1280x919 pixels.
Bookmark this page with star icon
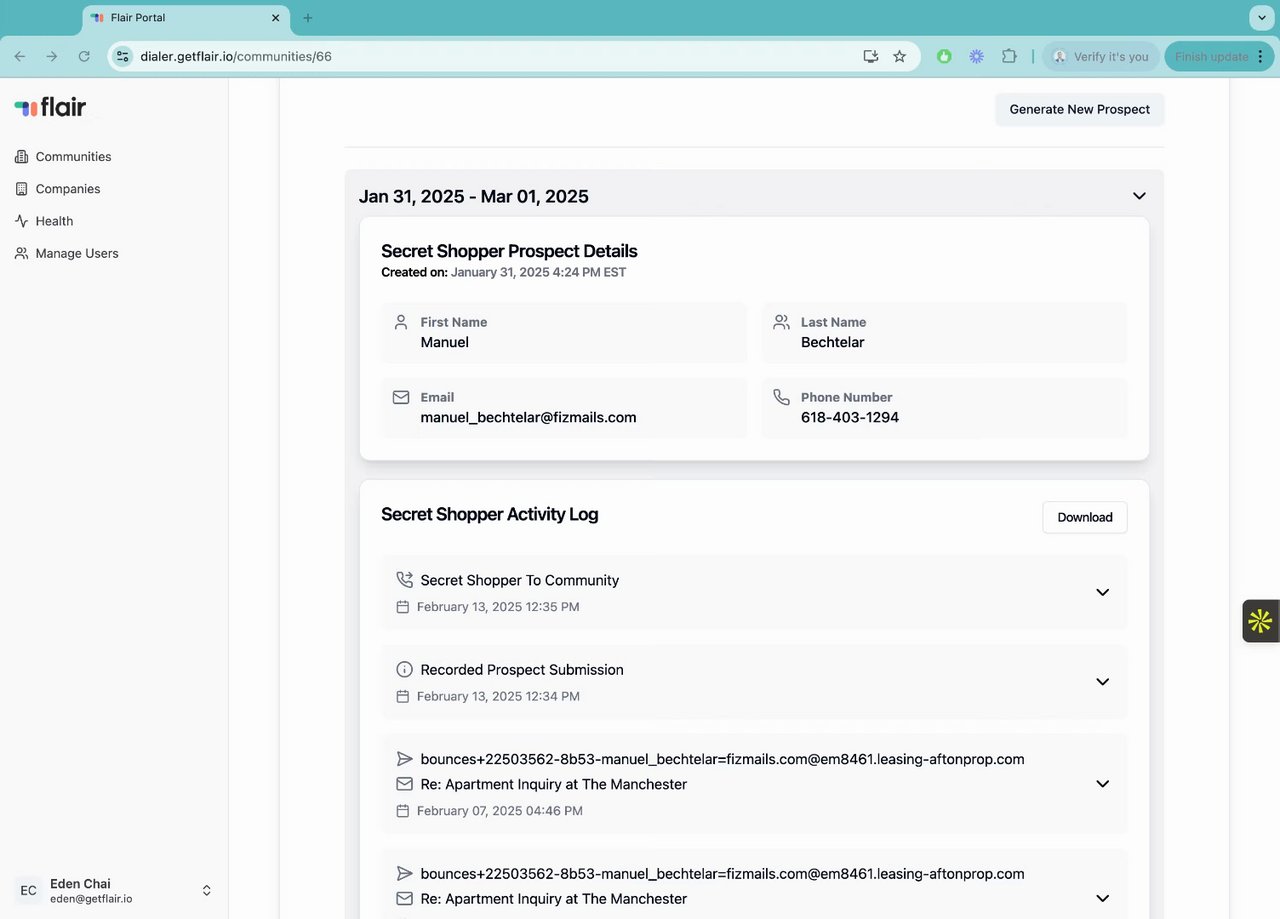point(899,57)
